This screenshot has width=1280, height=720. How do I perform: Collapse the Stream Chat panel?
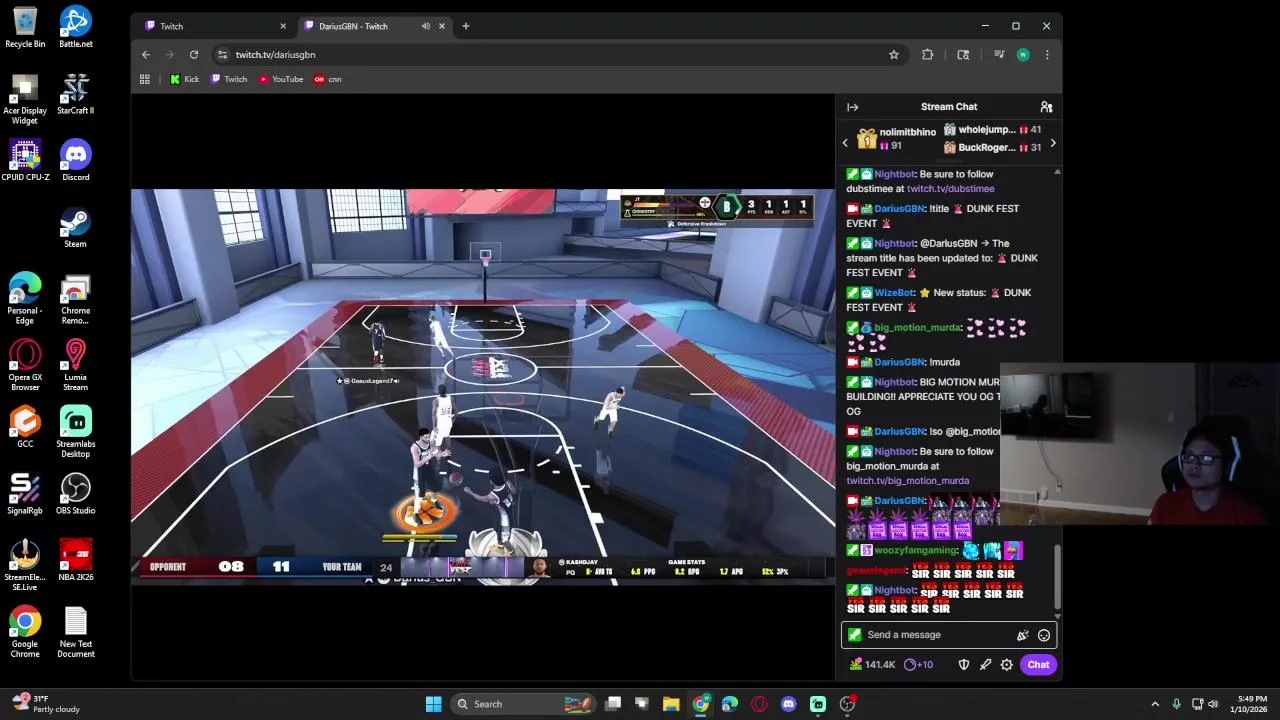click(852, 107)
